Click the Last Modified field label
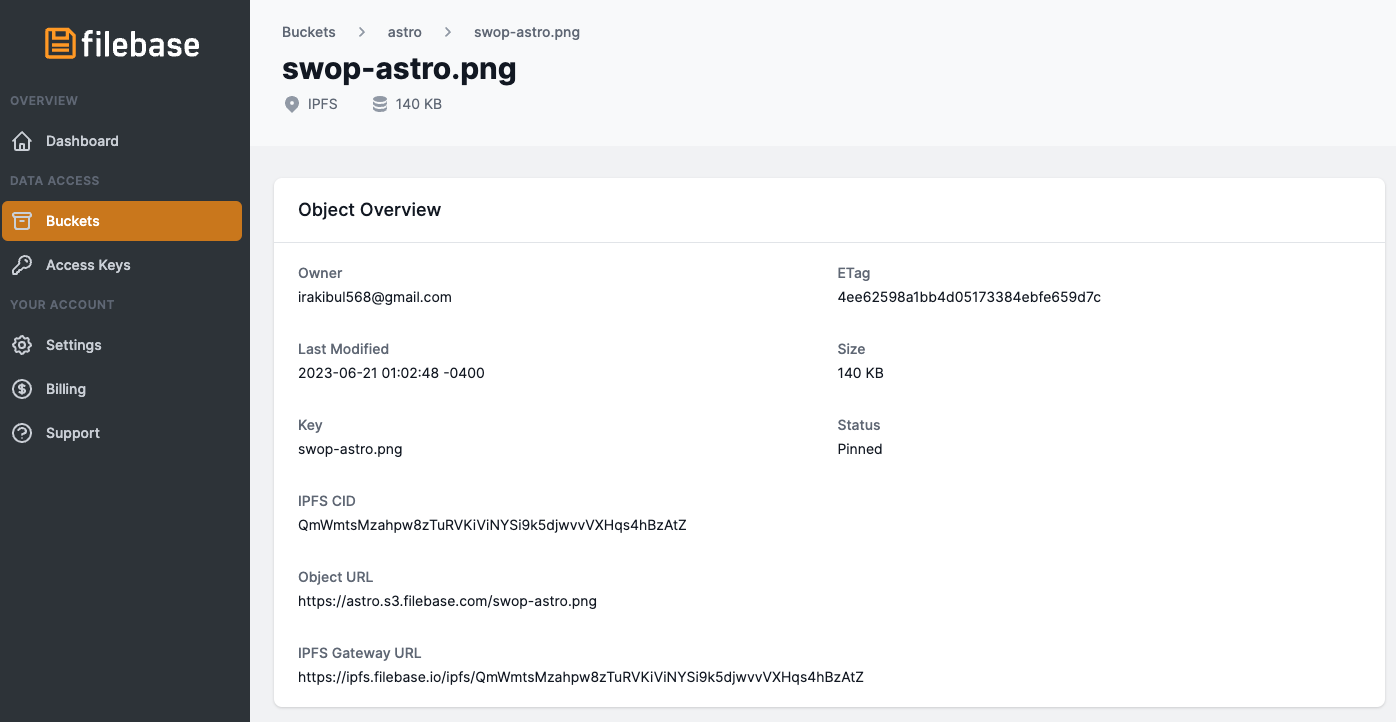The height and width of the screenshot is (722, 1396). click(x=343, y=349)
